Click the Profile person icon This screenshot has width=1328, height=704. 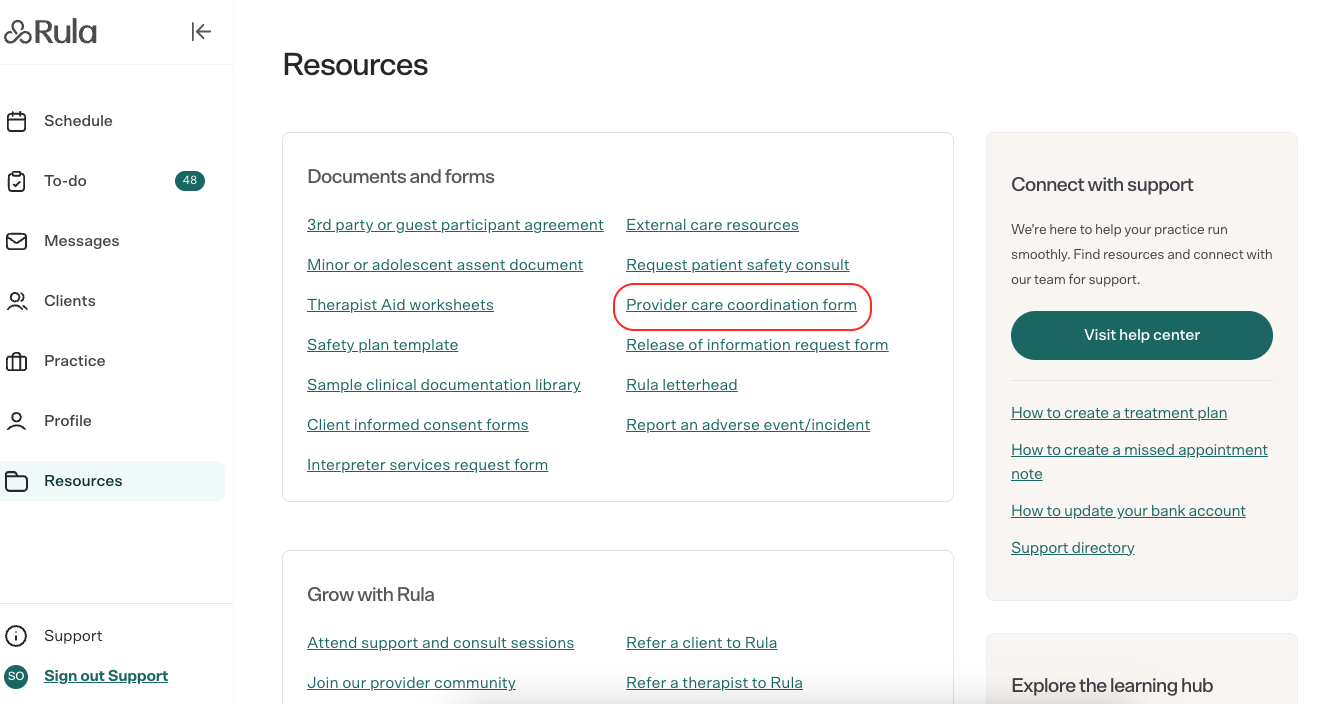[17, 421]
